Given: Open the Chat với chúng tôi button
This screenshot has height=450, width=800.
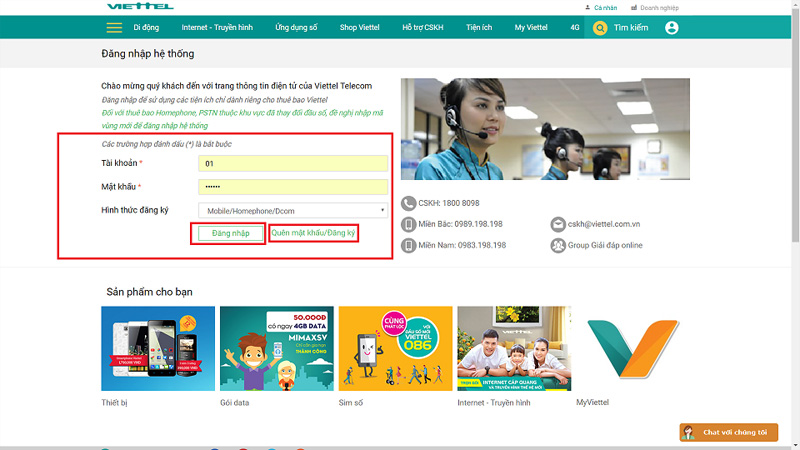Looking at the screenshot, I should tap(728, 432).
